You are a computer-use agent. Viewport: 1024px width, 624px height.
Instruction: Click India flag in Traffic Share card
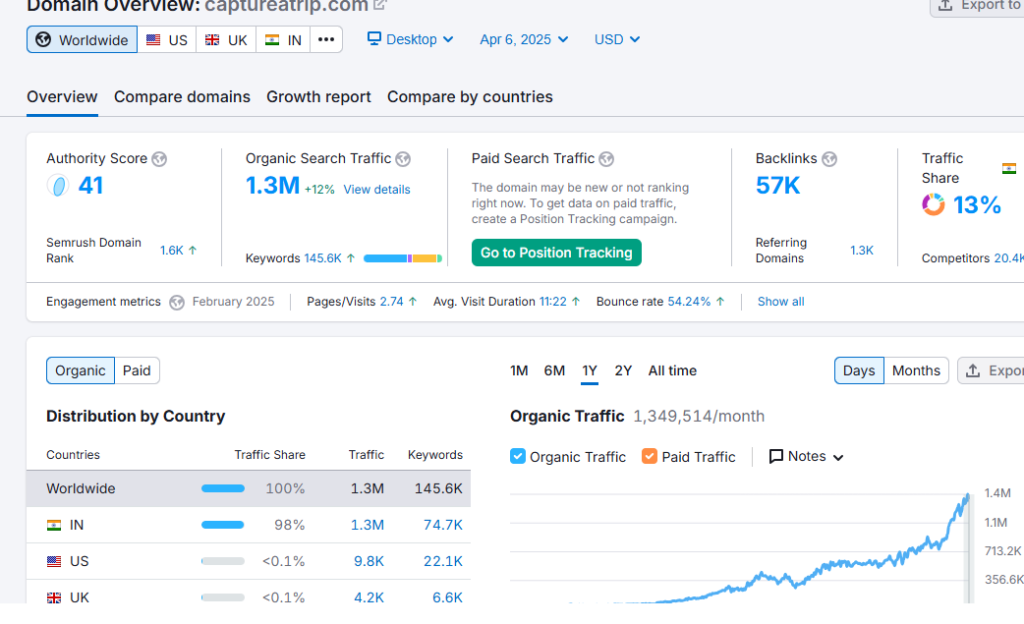(x=1009, y=168)
